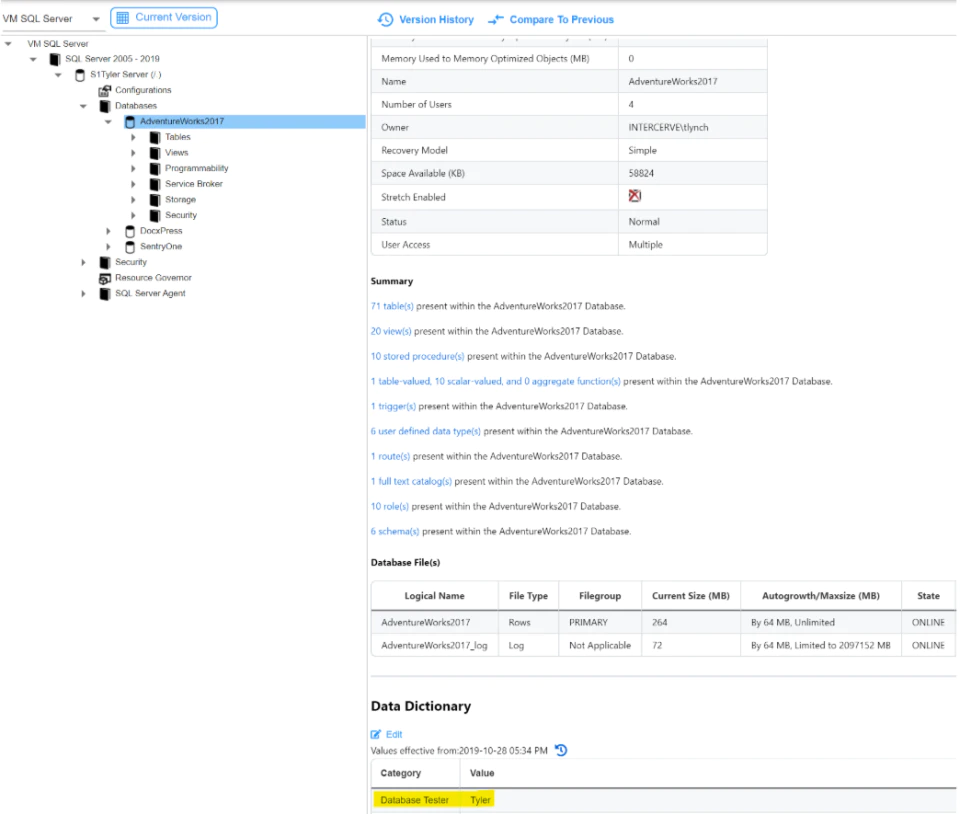Image resolution: width=960 pixels, height=814 pixels.
Task: Click the history icon beside Values effective date
Action: click(561, 750)
